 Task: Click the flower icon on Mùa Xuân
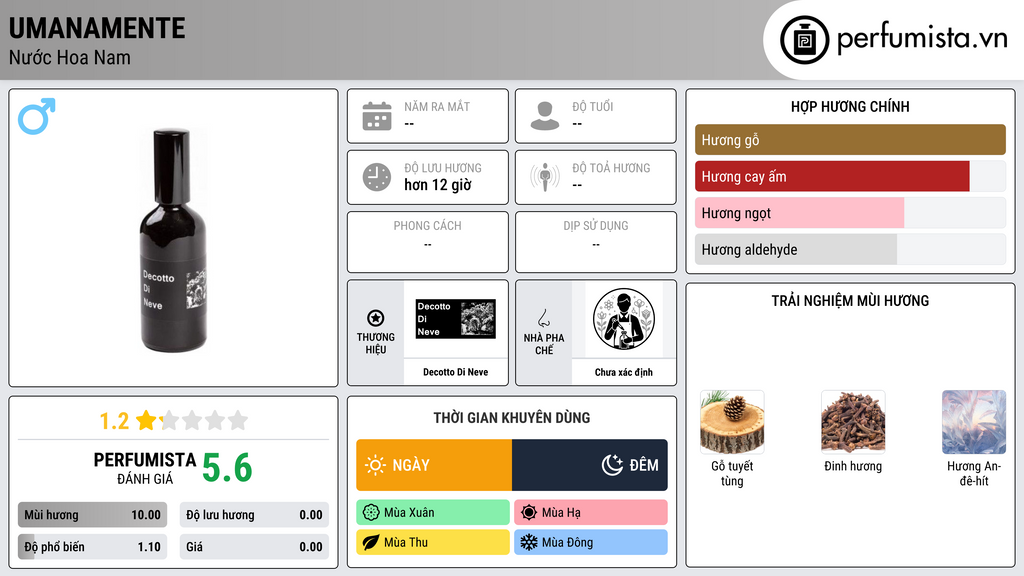coord(371,513)
